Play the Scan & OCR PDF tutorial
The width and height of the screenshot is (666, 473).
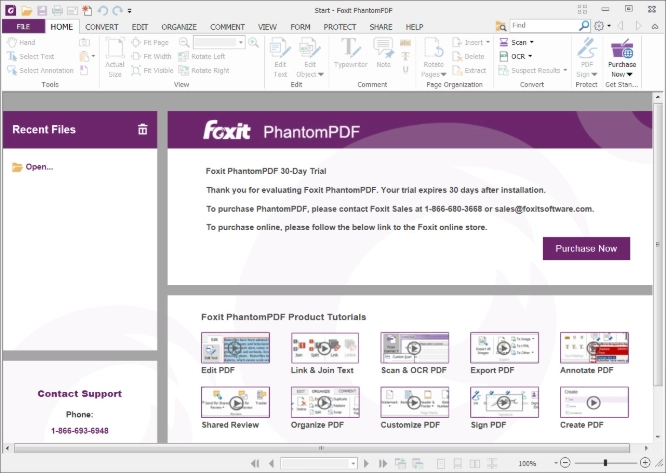[415, 348]
